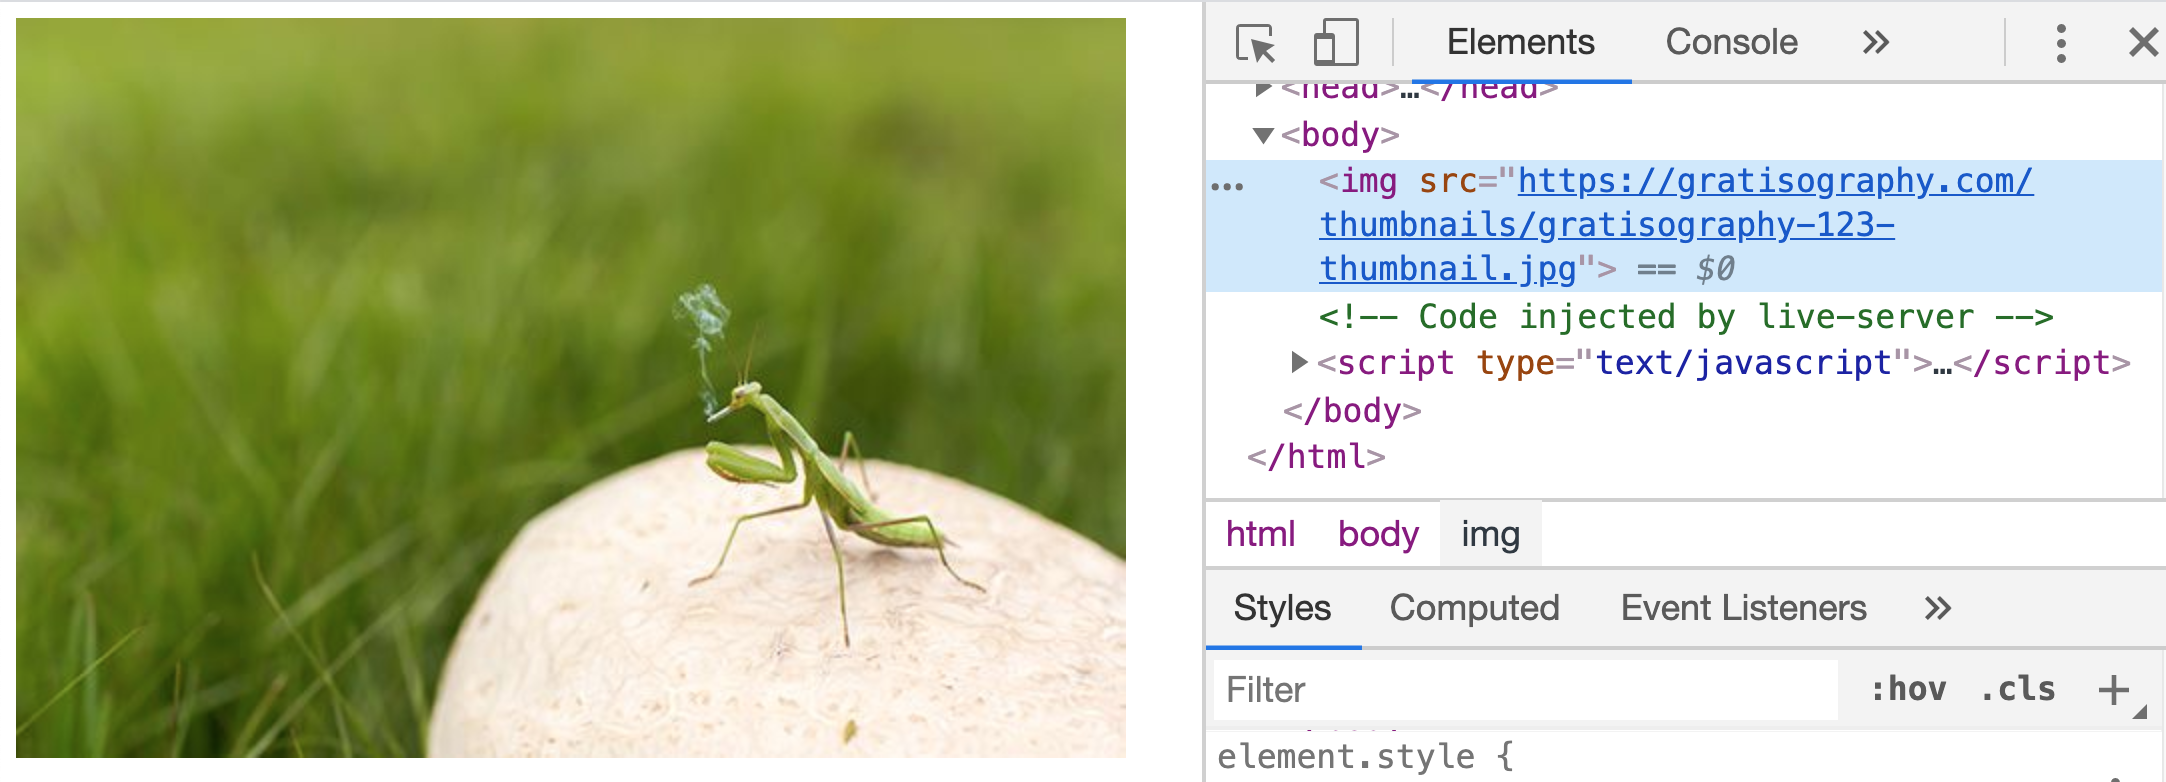Viewport: 2166px width, 782px height.
Task: Open the gratisography thumbnail image link
Action: (x=1676, y=225)
